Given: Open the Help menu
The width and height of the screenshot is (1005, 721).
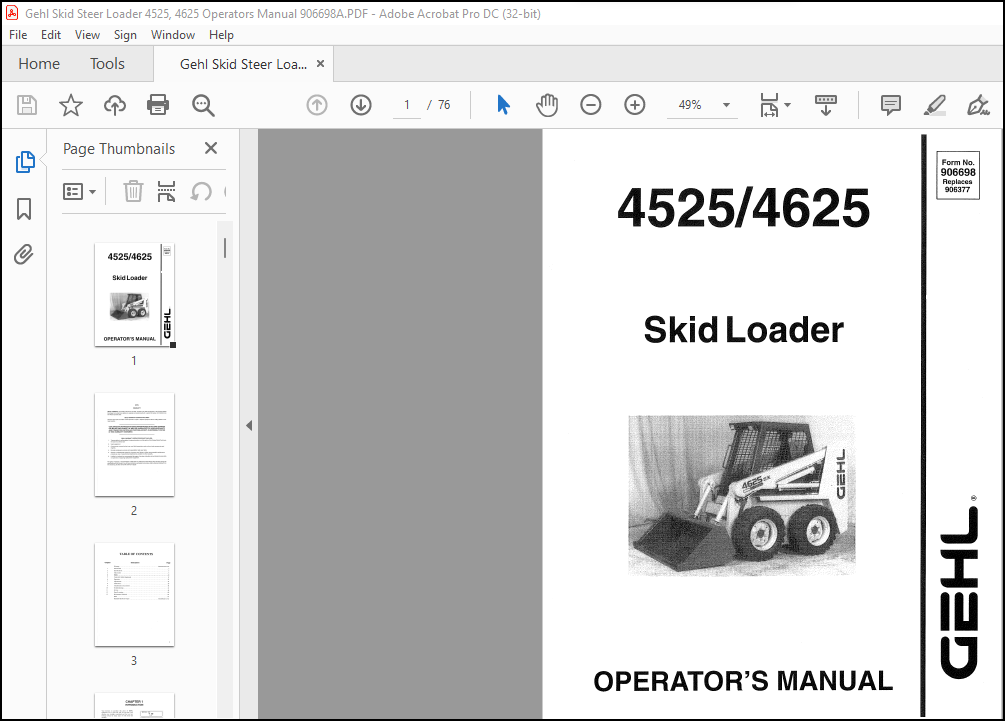Looking at the screenshot, I should click(x=221, y=35).
